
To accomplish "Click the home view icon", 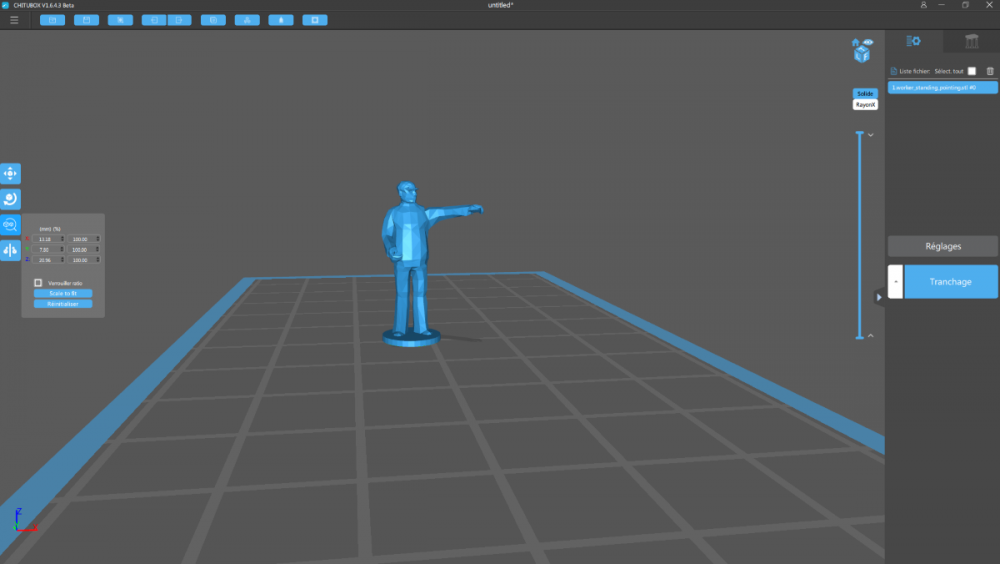I will point(855,43).
